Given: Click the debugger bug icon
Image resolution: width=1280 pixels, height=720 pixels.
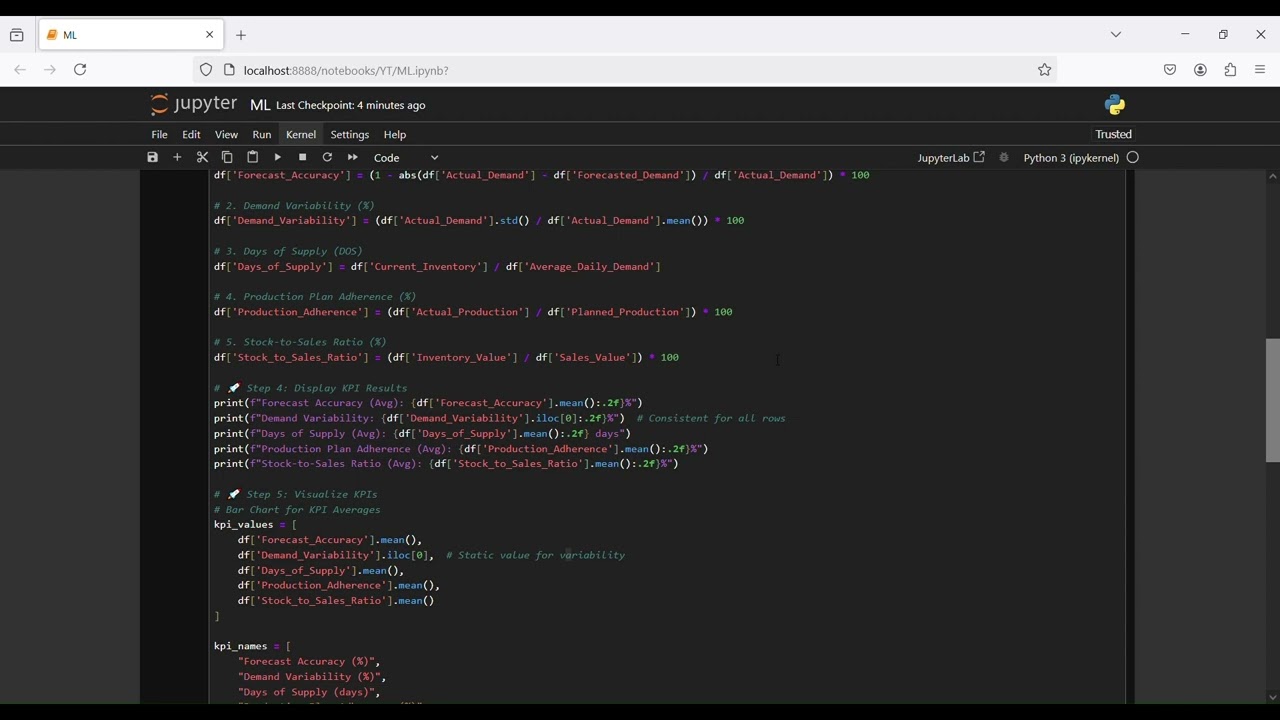Looking at the screenshot, I should (x=1004, y=158).
